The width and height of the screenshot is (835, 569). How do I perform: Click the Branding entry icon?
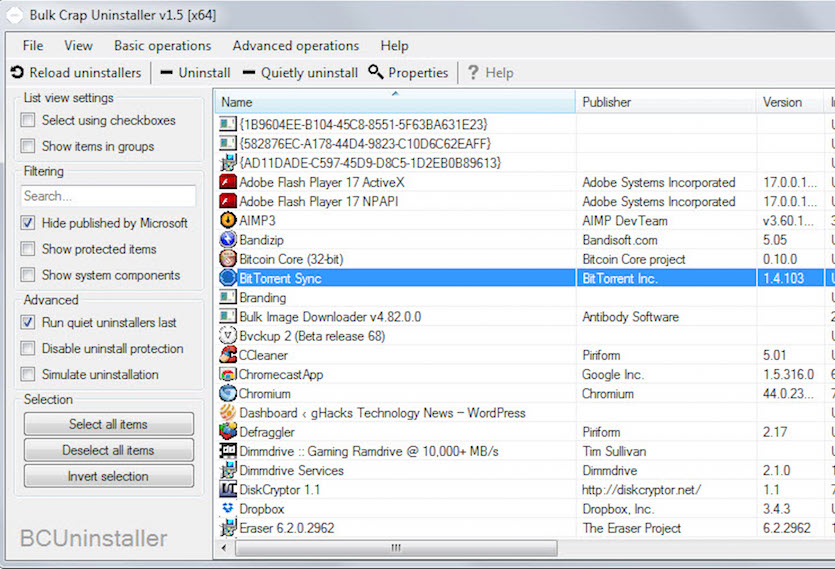(228, 297)
